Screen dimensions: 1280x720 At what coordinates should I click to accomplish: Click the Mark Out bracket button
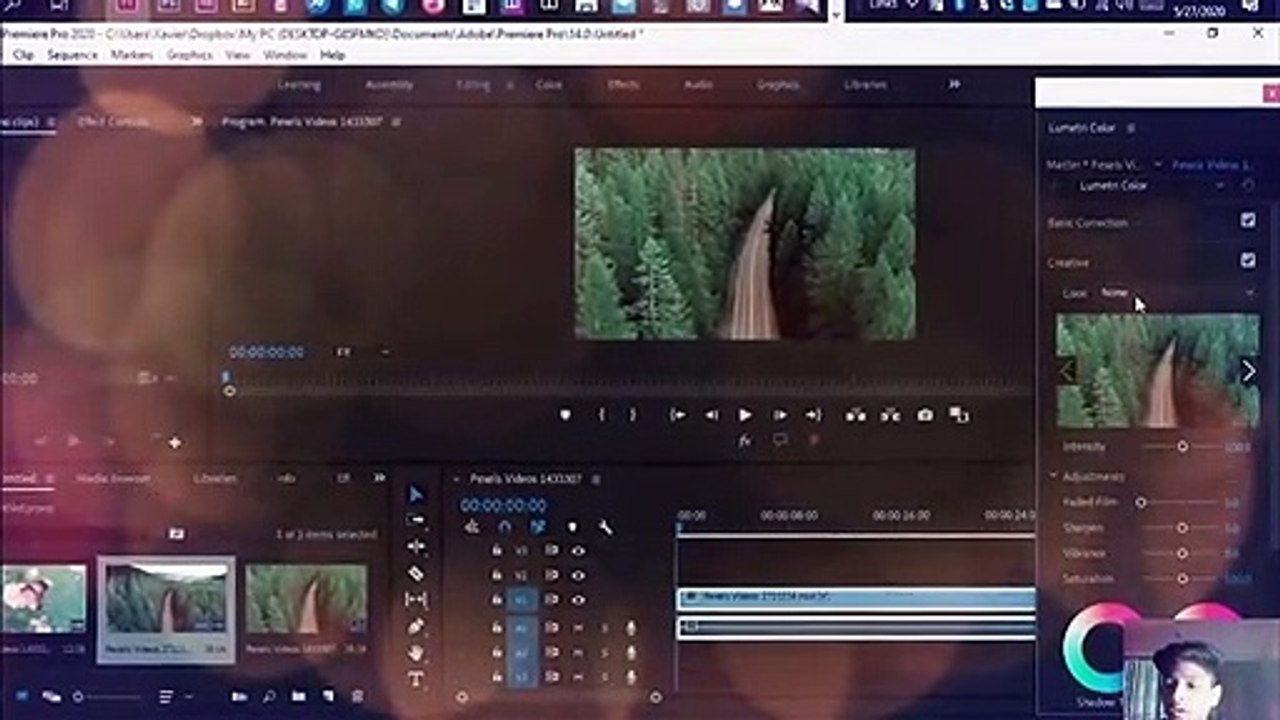coord(632,415)
